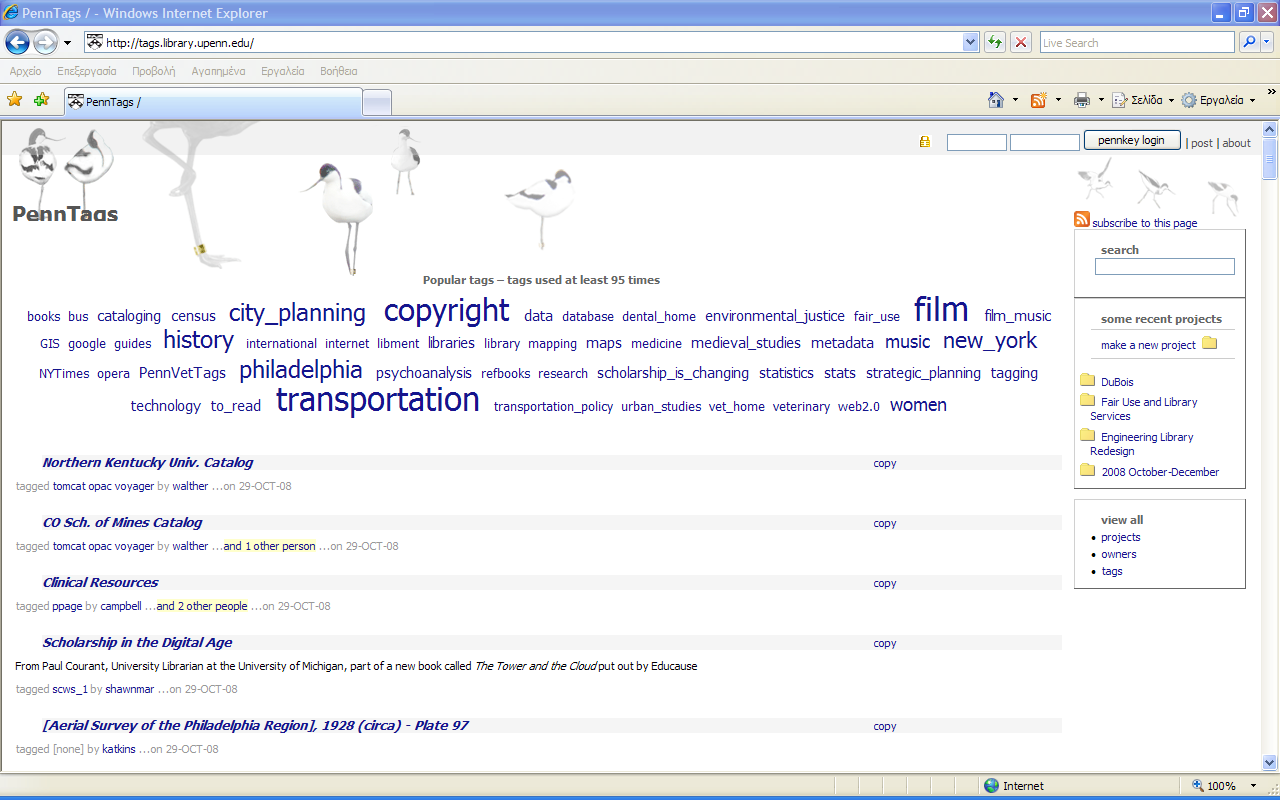This screenshot has height=800, width=1280.
Task: Open the Print dropdown arrow
Action: 1101,100
